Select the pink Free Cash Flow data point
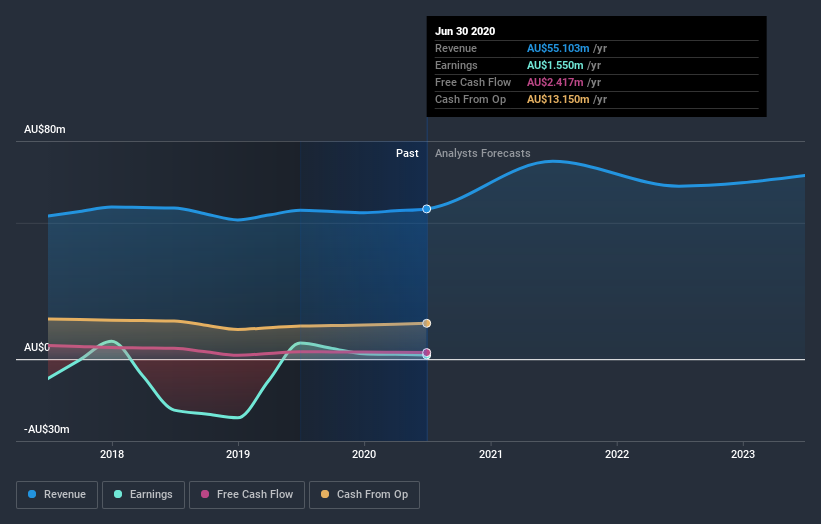Image resolution: width=821 pixels, height=524 pixels. (x=427, y=352)
